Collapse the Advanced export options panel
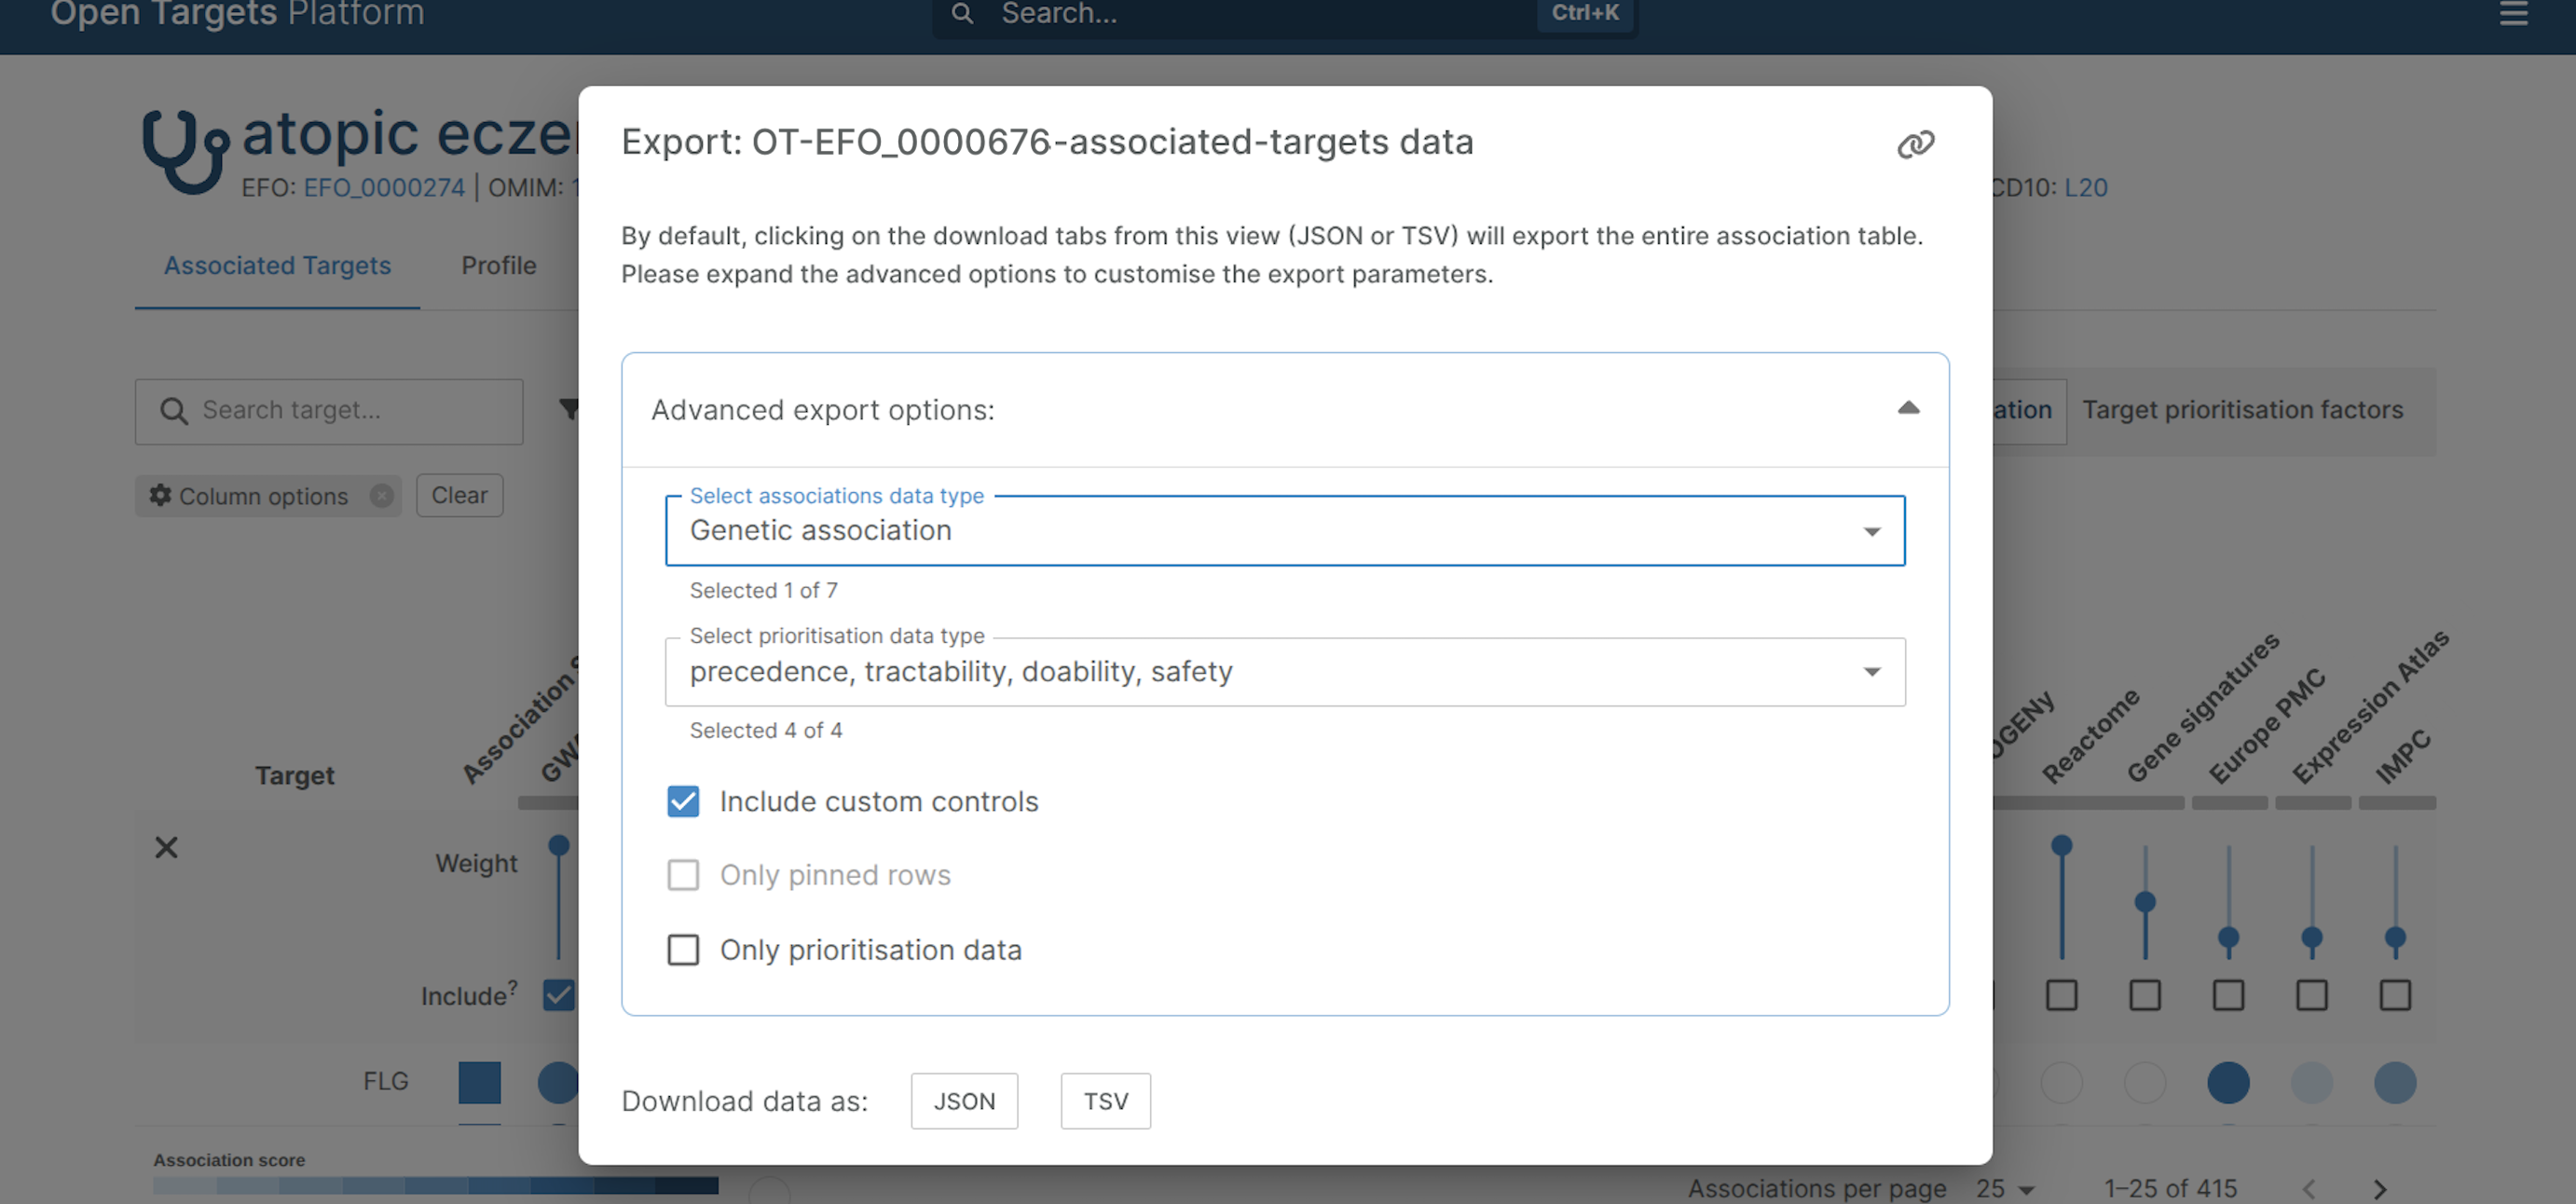Viewport: 2576px width, 1204px height. 1908,408
